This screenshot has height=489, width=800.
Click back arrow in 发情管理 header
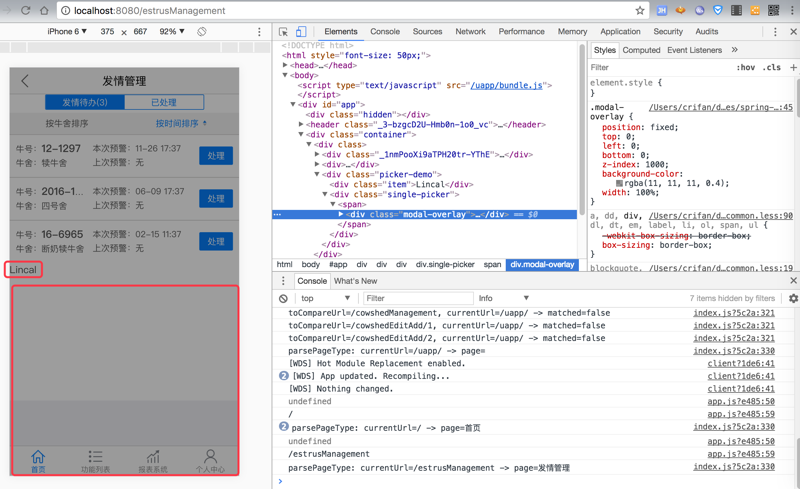coord(26,81)
